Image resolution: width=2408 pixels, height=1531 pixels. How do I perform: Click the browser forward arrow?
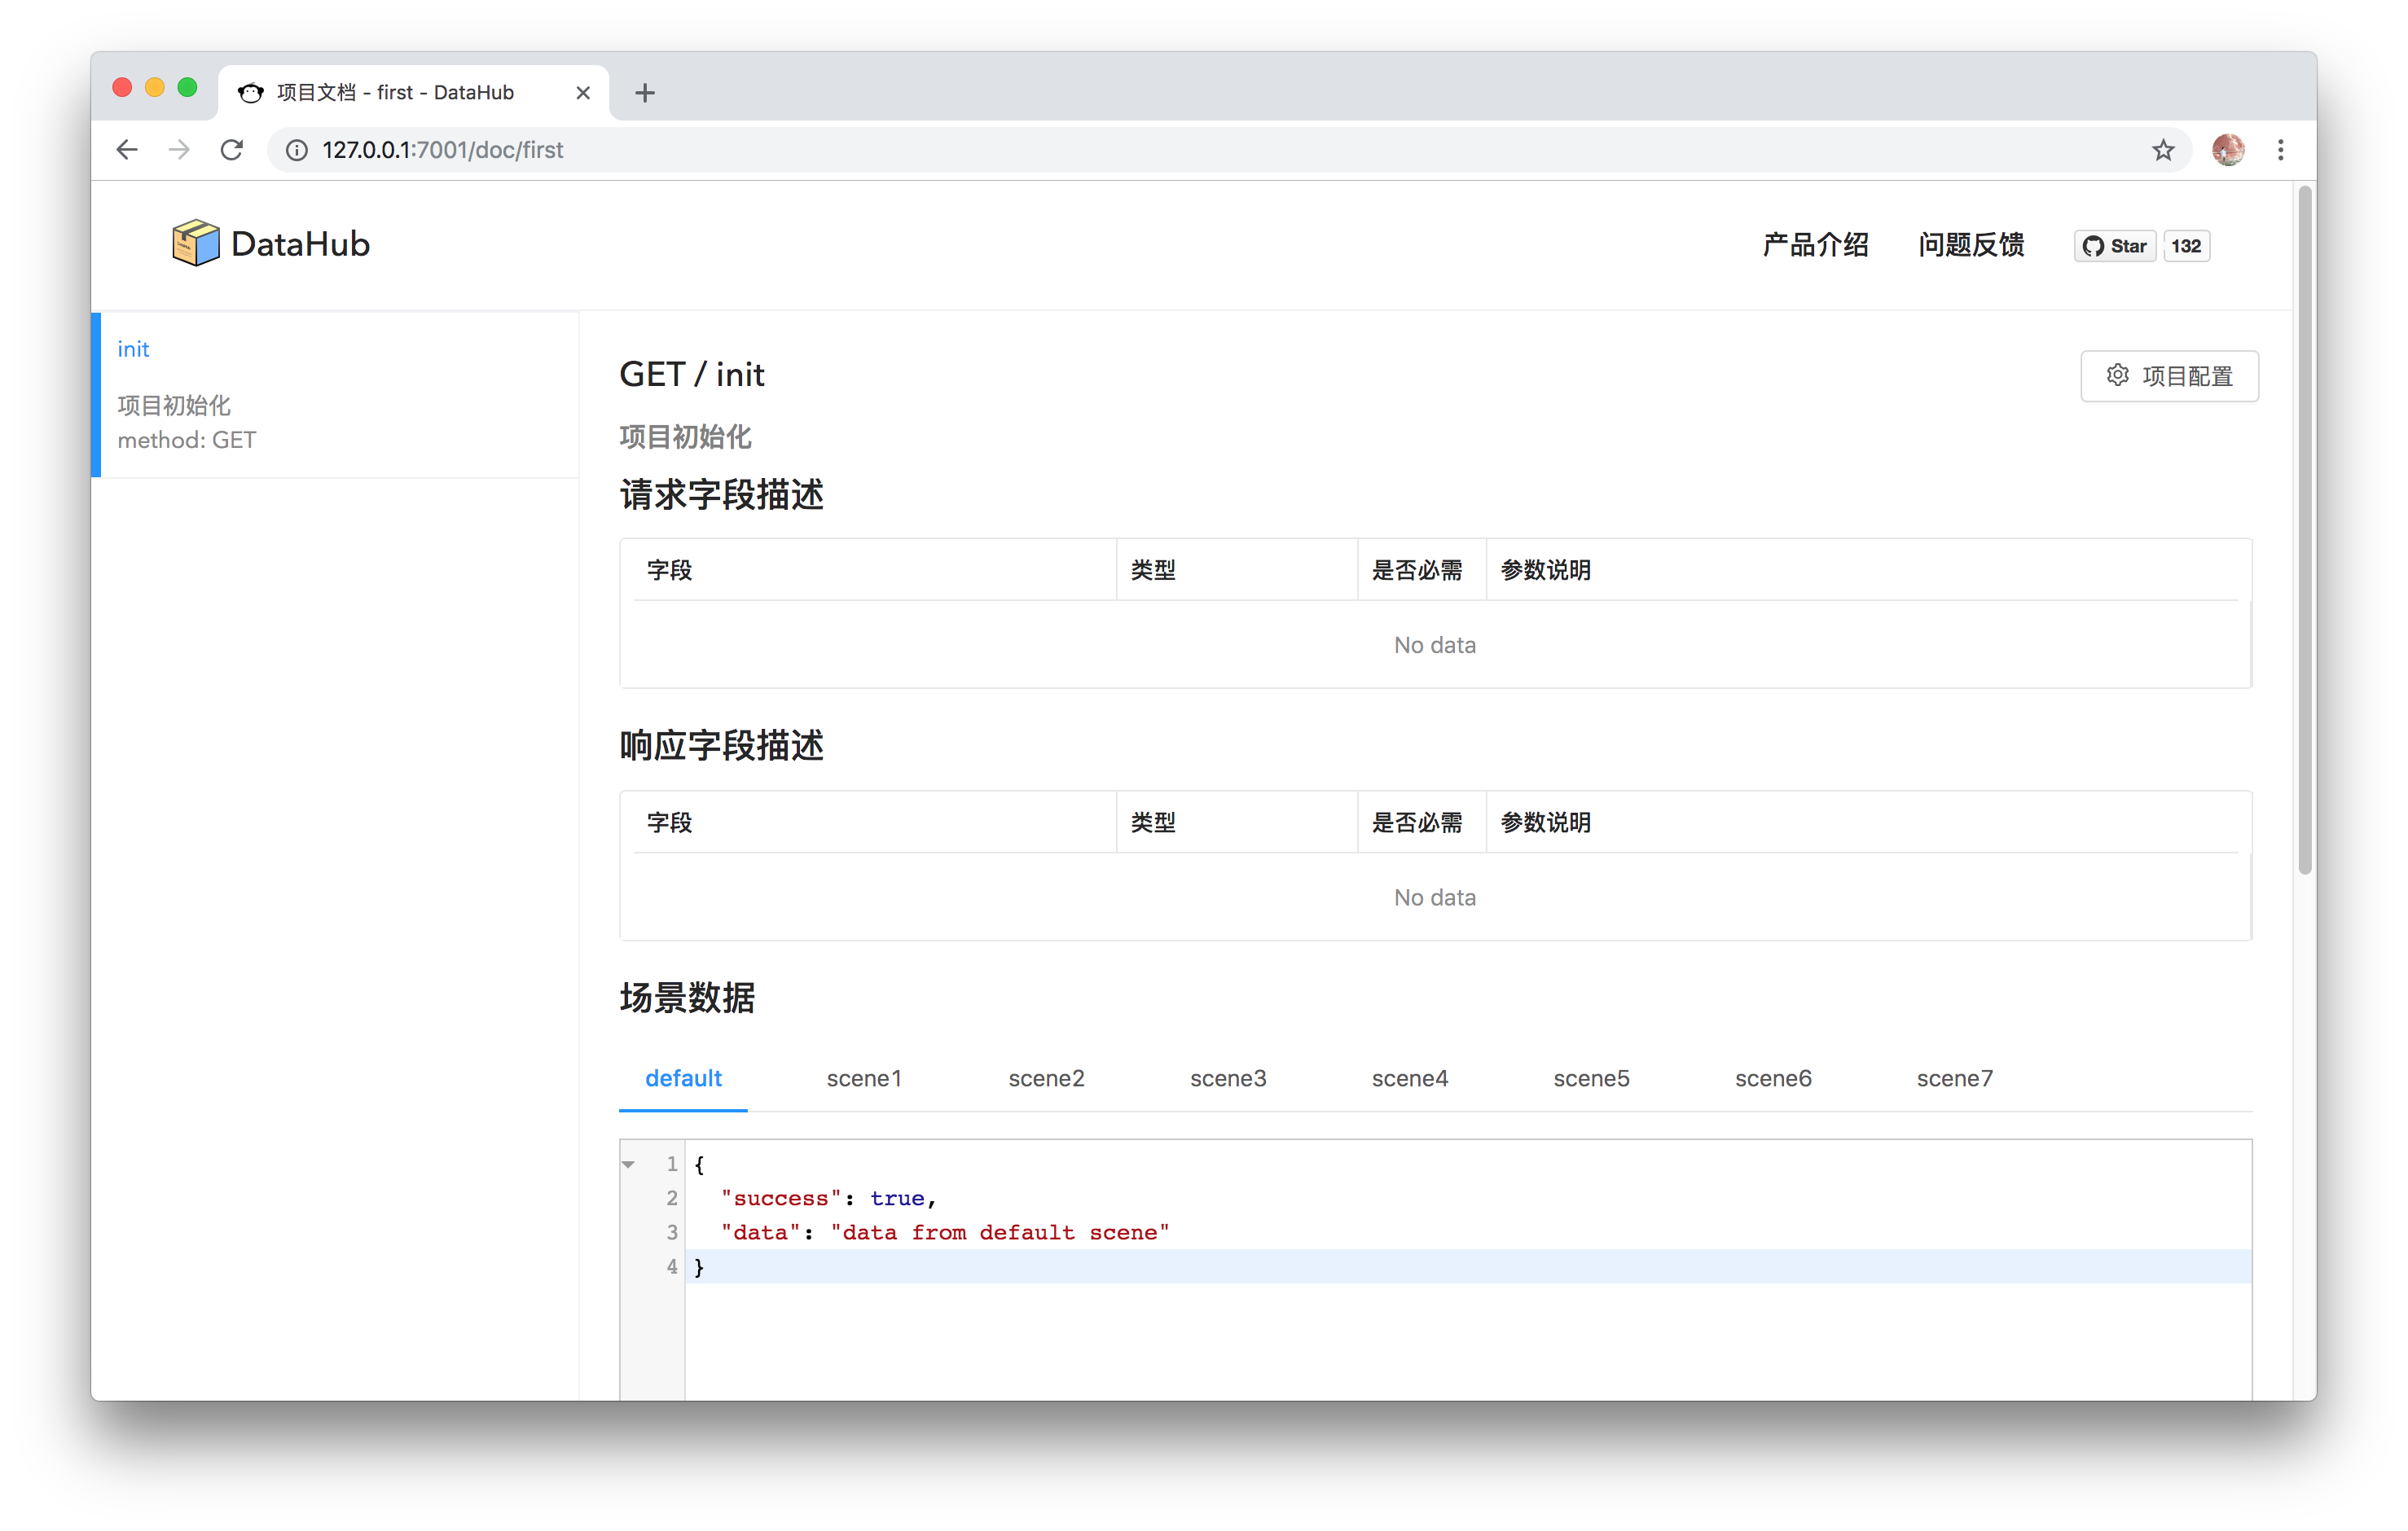point(180,150)
